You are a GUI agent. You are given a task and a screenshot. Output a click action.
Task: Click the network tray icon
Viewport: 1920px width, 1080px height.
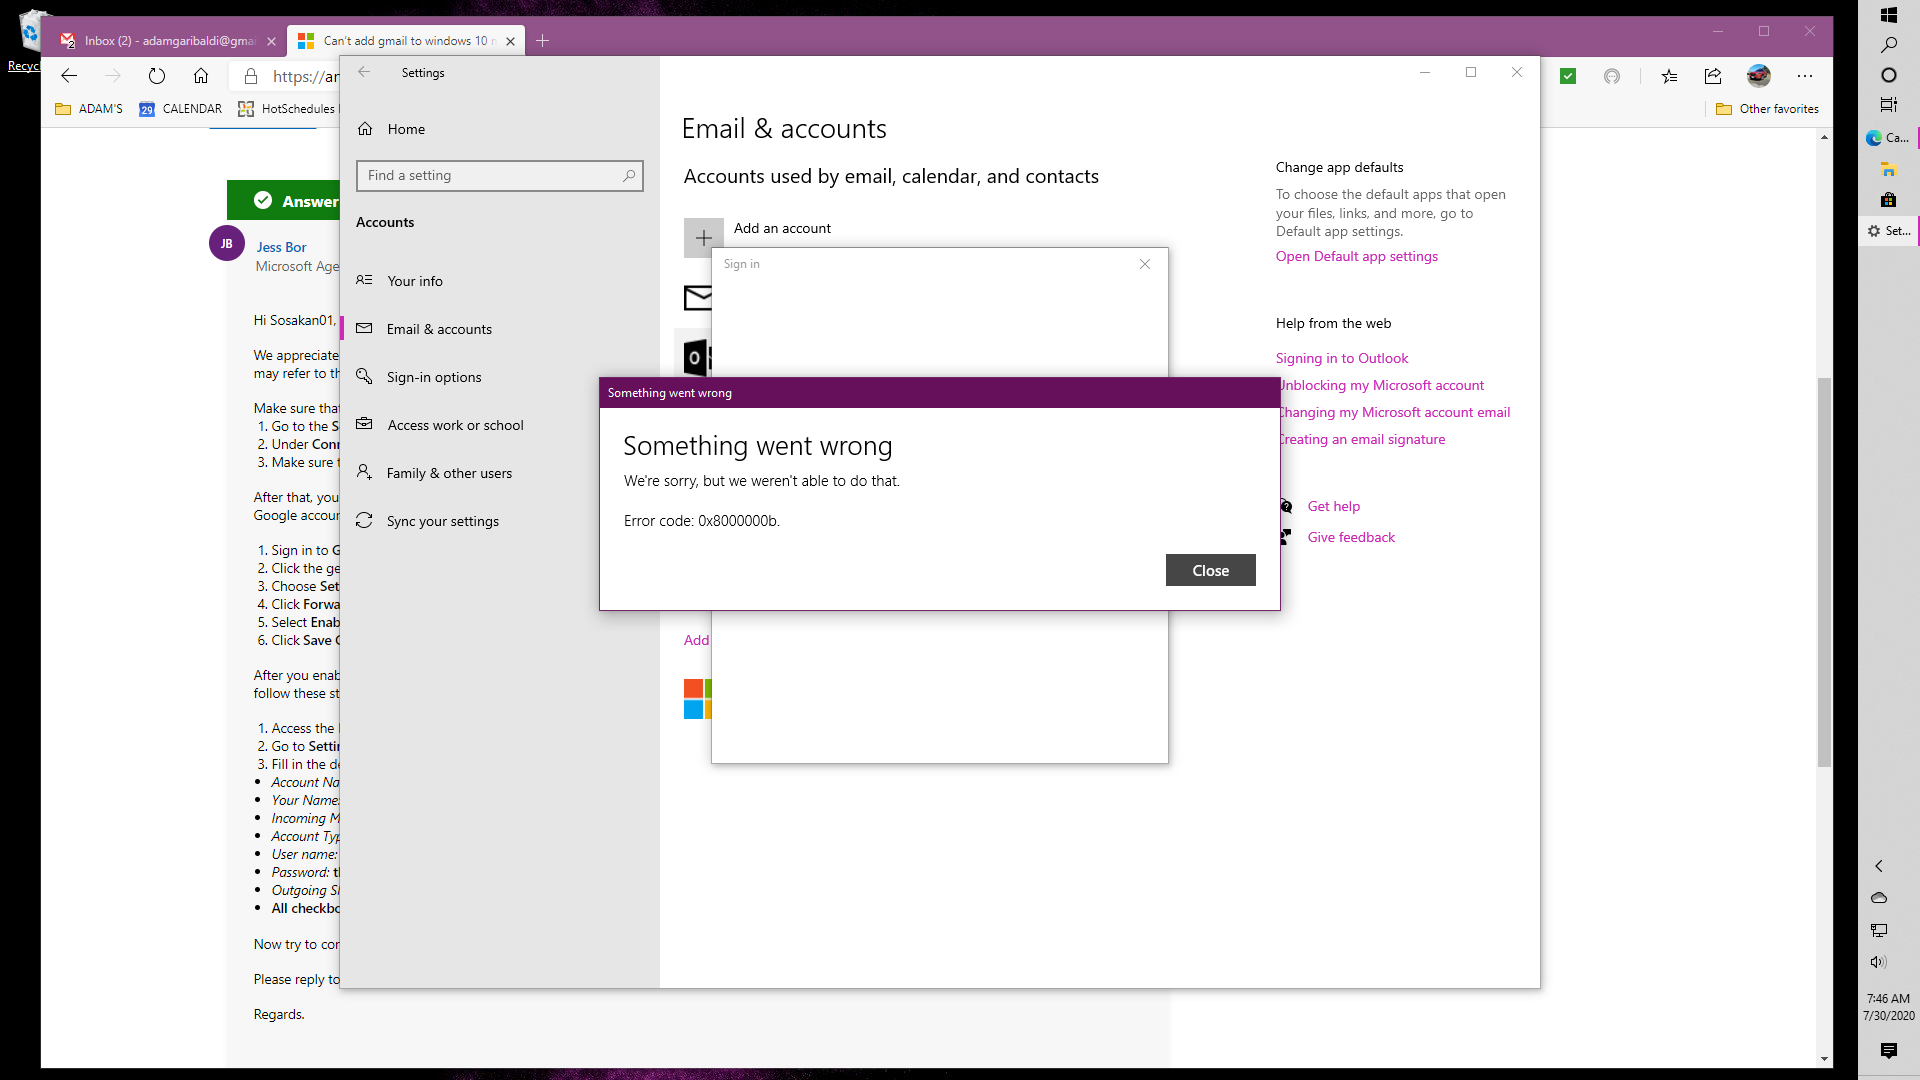1879,930
